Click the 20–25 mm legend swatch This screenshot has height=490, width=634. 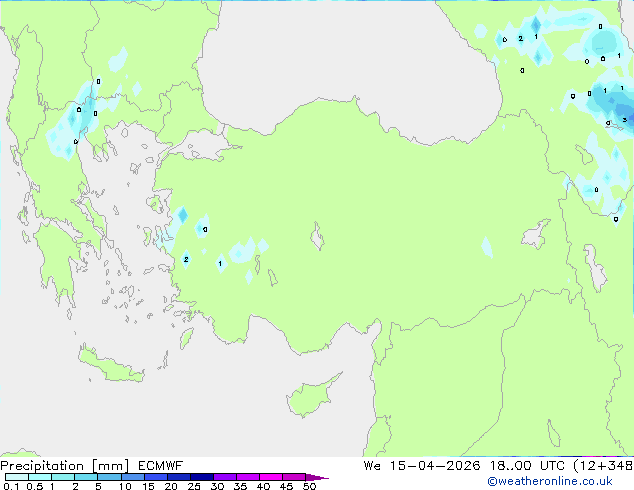point(179,477)
